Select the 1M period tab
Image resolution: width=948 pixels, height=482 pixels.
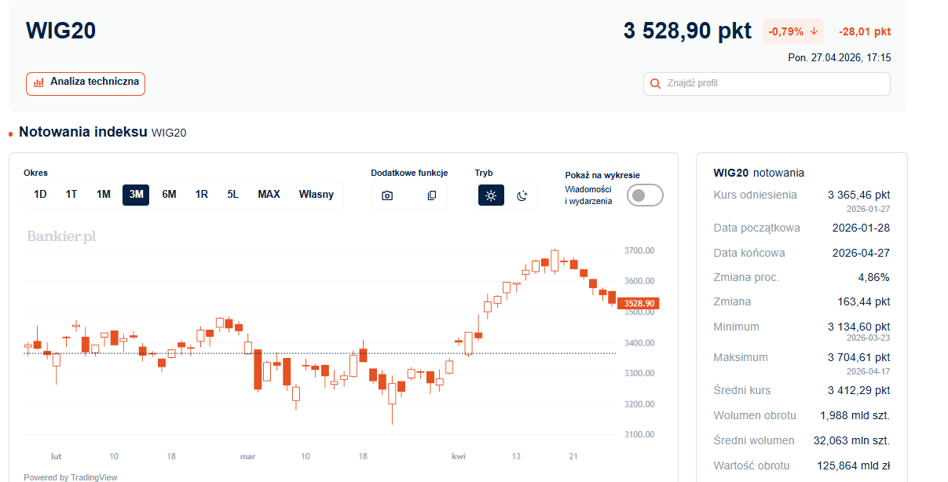pos(103,195)
